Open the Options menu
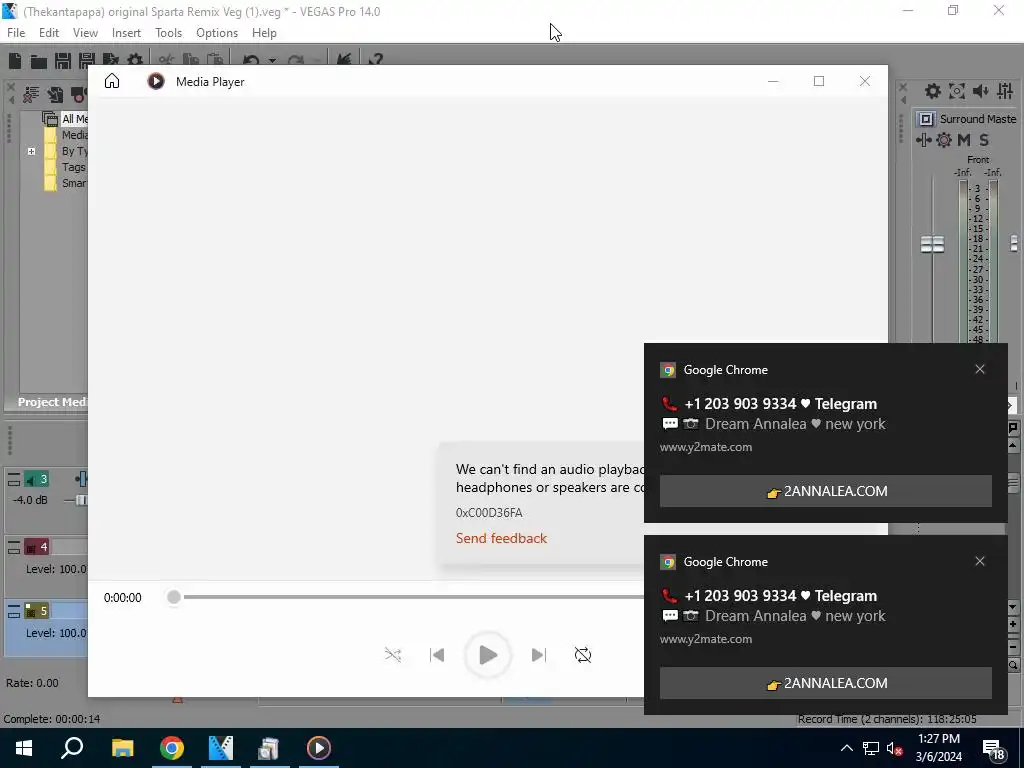Viewport: 1024px width, 768px height. point(217,33)
